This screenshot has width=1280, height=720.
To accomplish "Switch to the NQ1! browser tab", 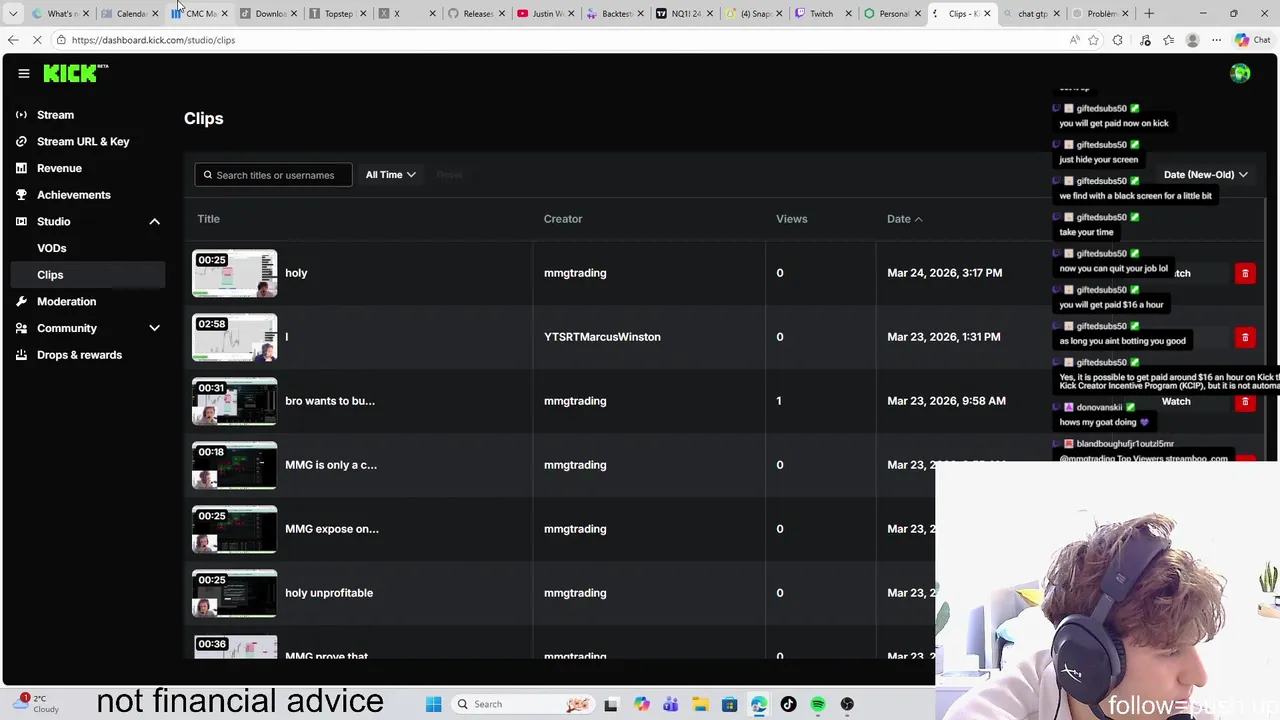I will 684,13.
